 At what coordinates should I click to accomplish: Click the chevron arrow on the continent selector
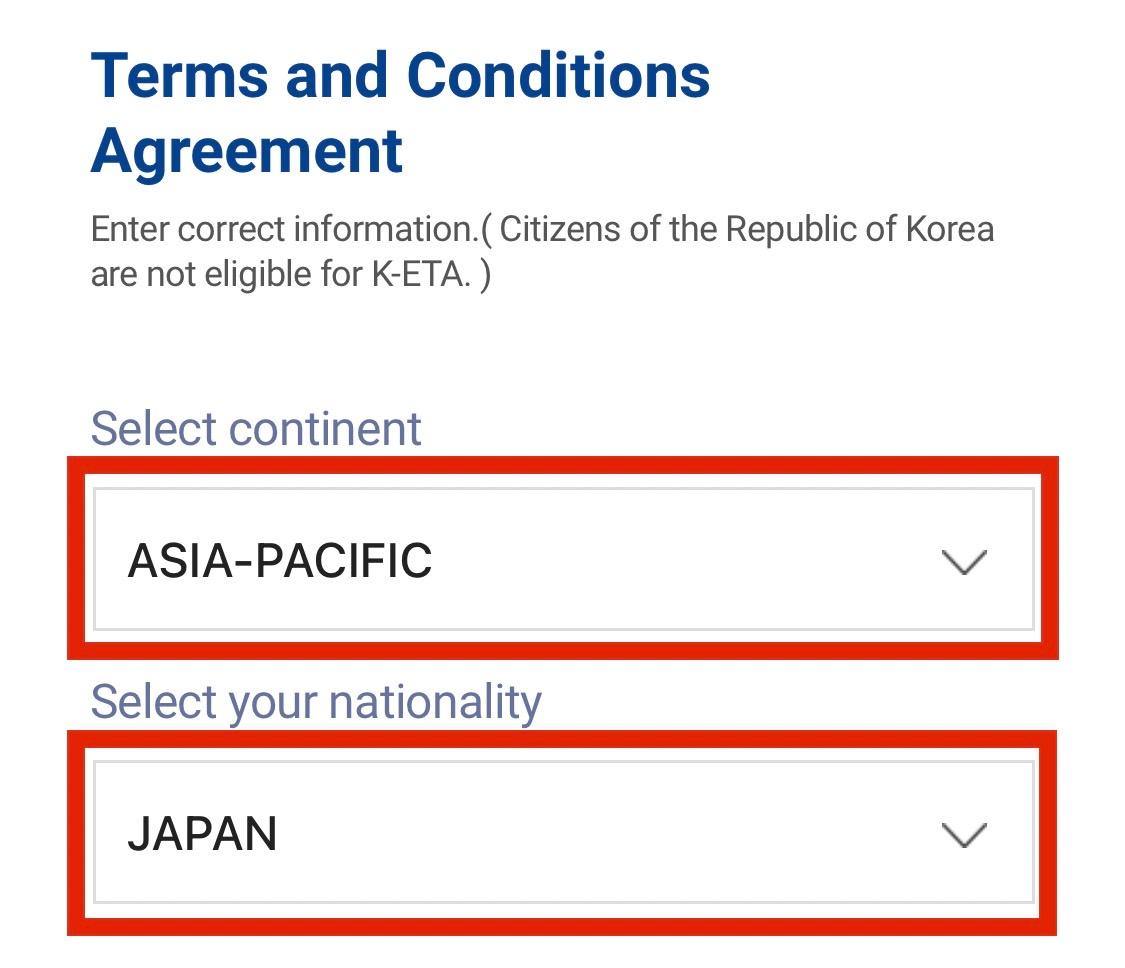click(x=963, y=562)
